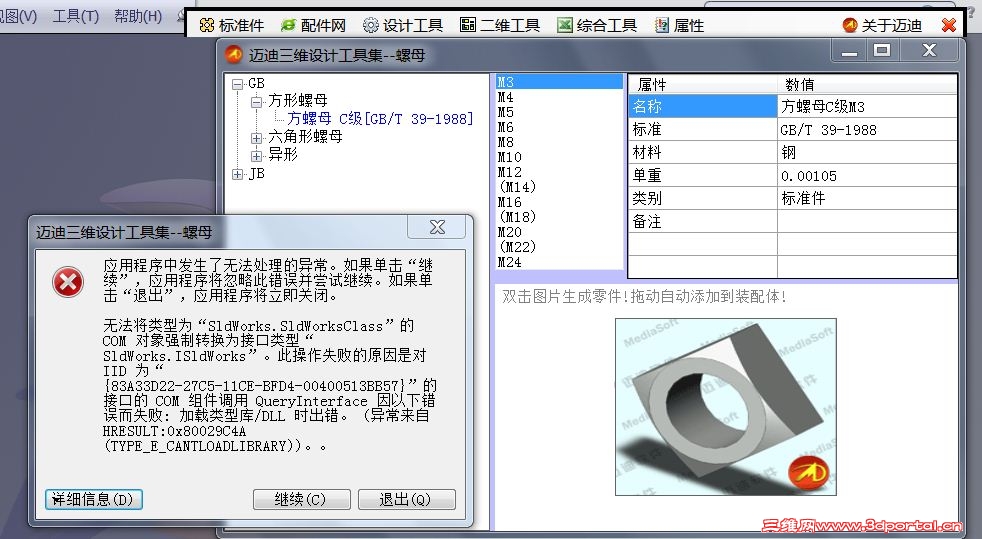The width and height of the screenshot is (982, 539).
Task: Select size (M22) in the list
Action: point(559,247)
